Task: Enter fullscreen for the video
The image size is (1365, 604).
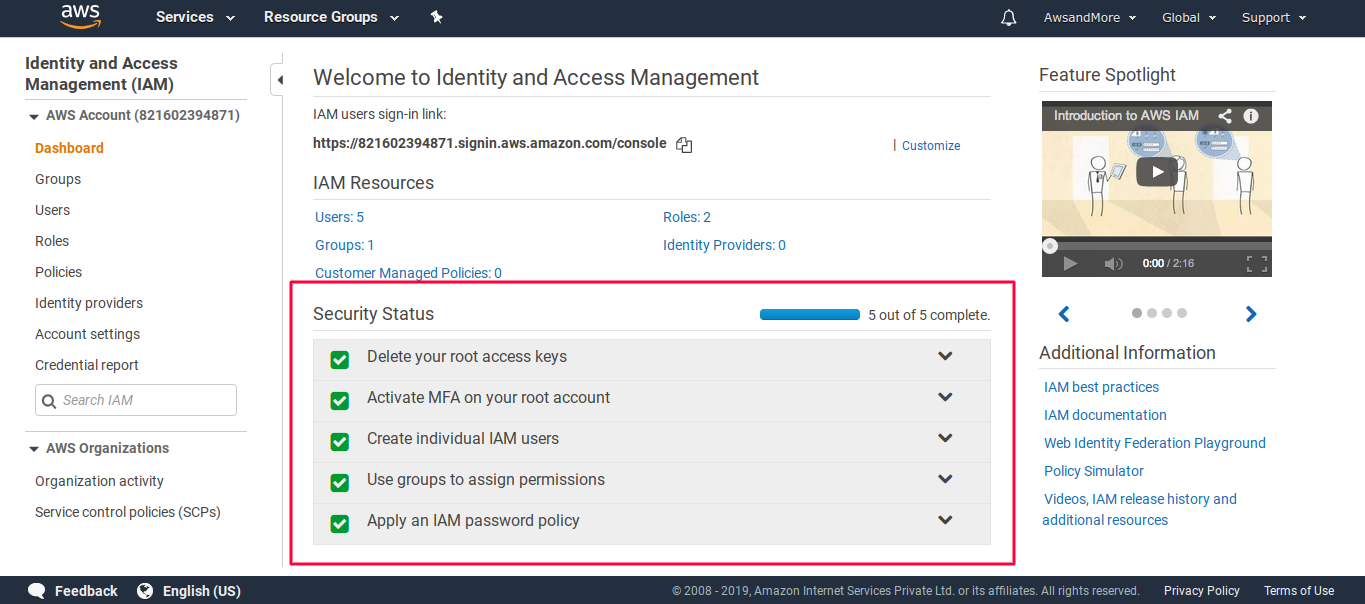Action: click(1257, 264)
